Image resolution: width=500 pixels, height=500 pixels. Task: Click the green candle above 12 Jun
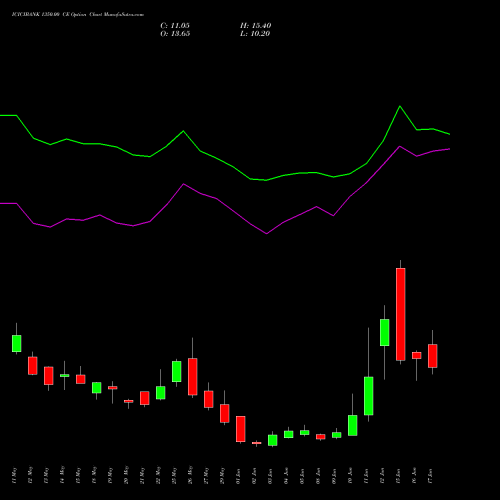click(x=385, y=332)
